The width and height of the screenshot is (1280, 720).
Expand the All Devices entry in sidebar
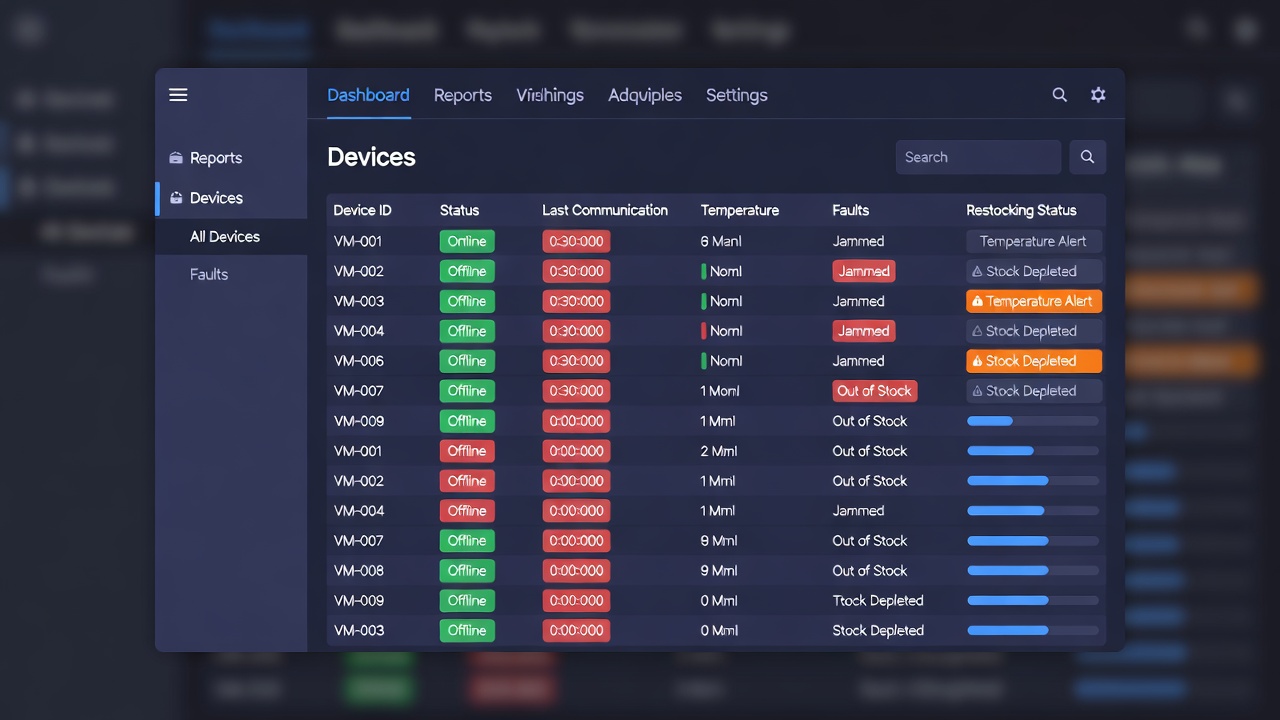click(x=224, y=236)
